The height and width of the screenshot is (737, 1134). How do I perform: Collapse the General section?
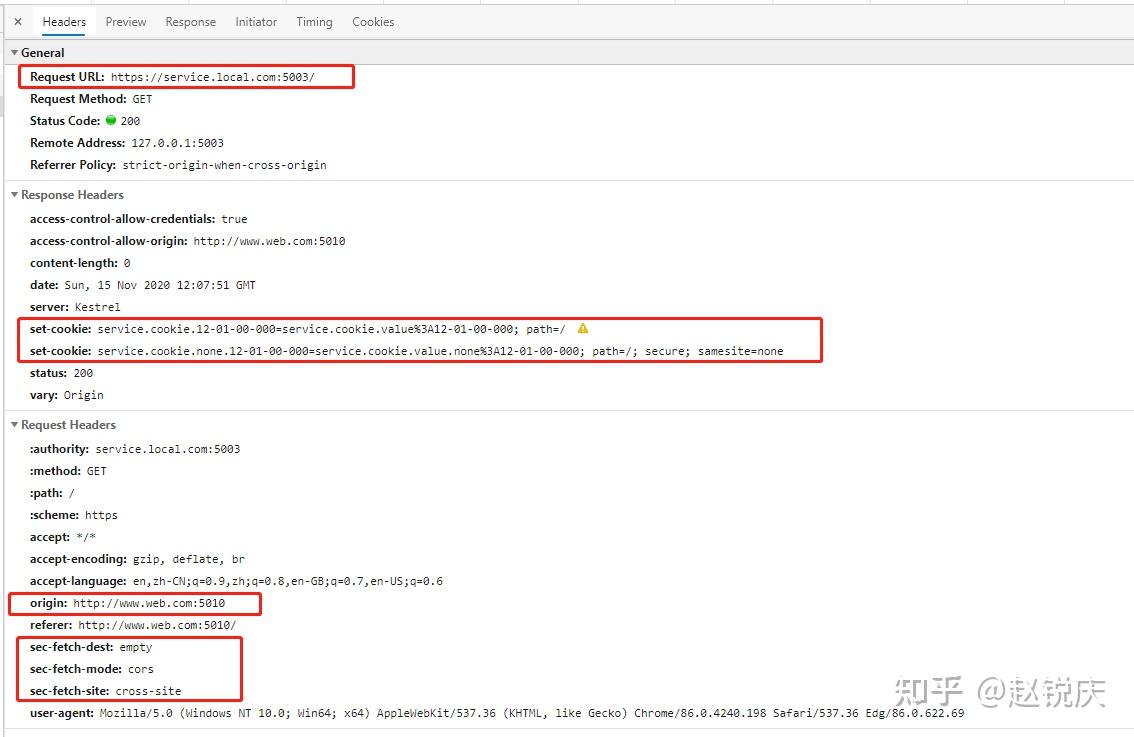[x=13, y=52]
